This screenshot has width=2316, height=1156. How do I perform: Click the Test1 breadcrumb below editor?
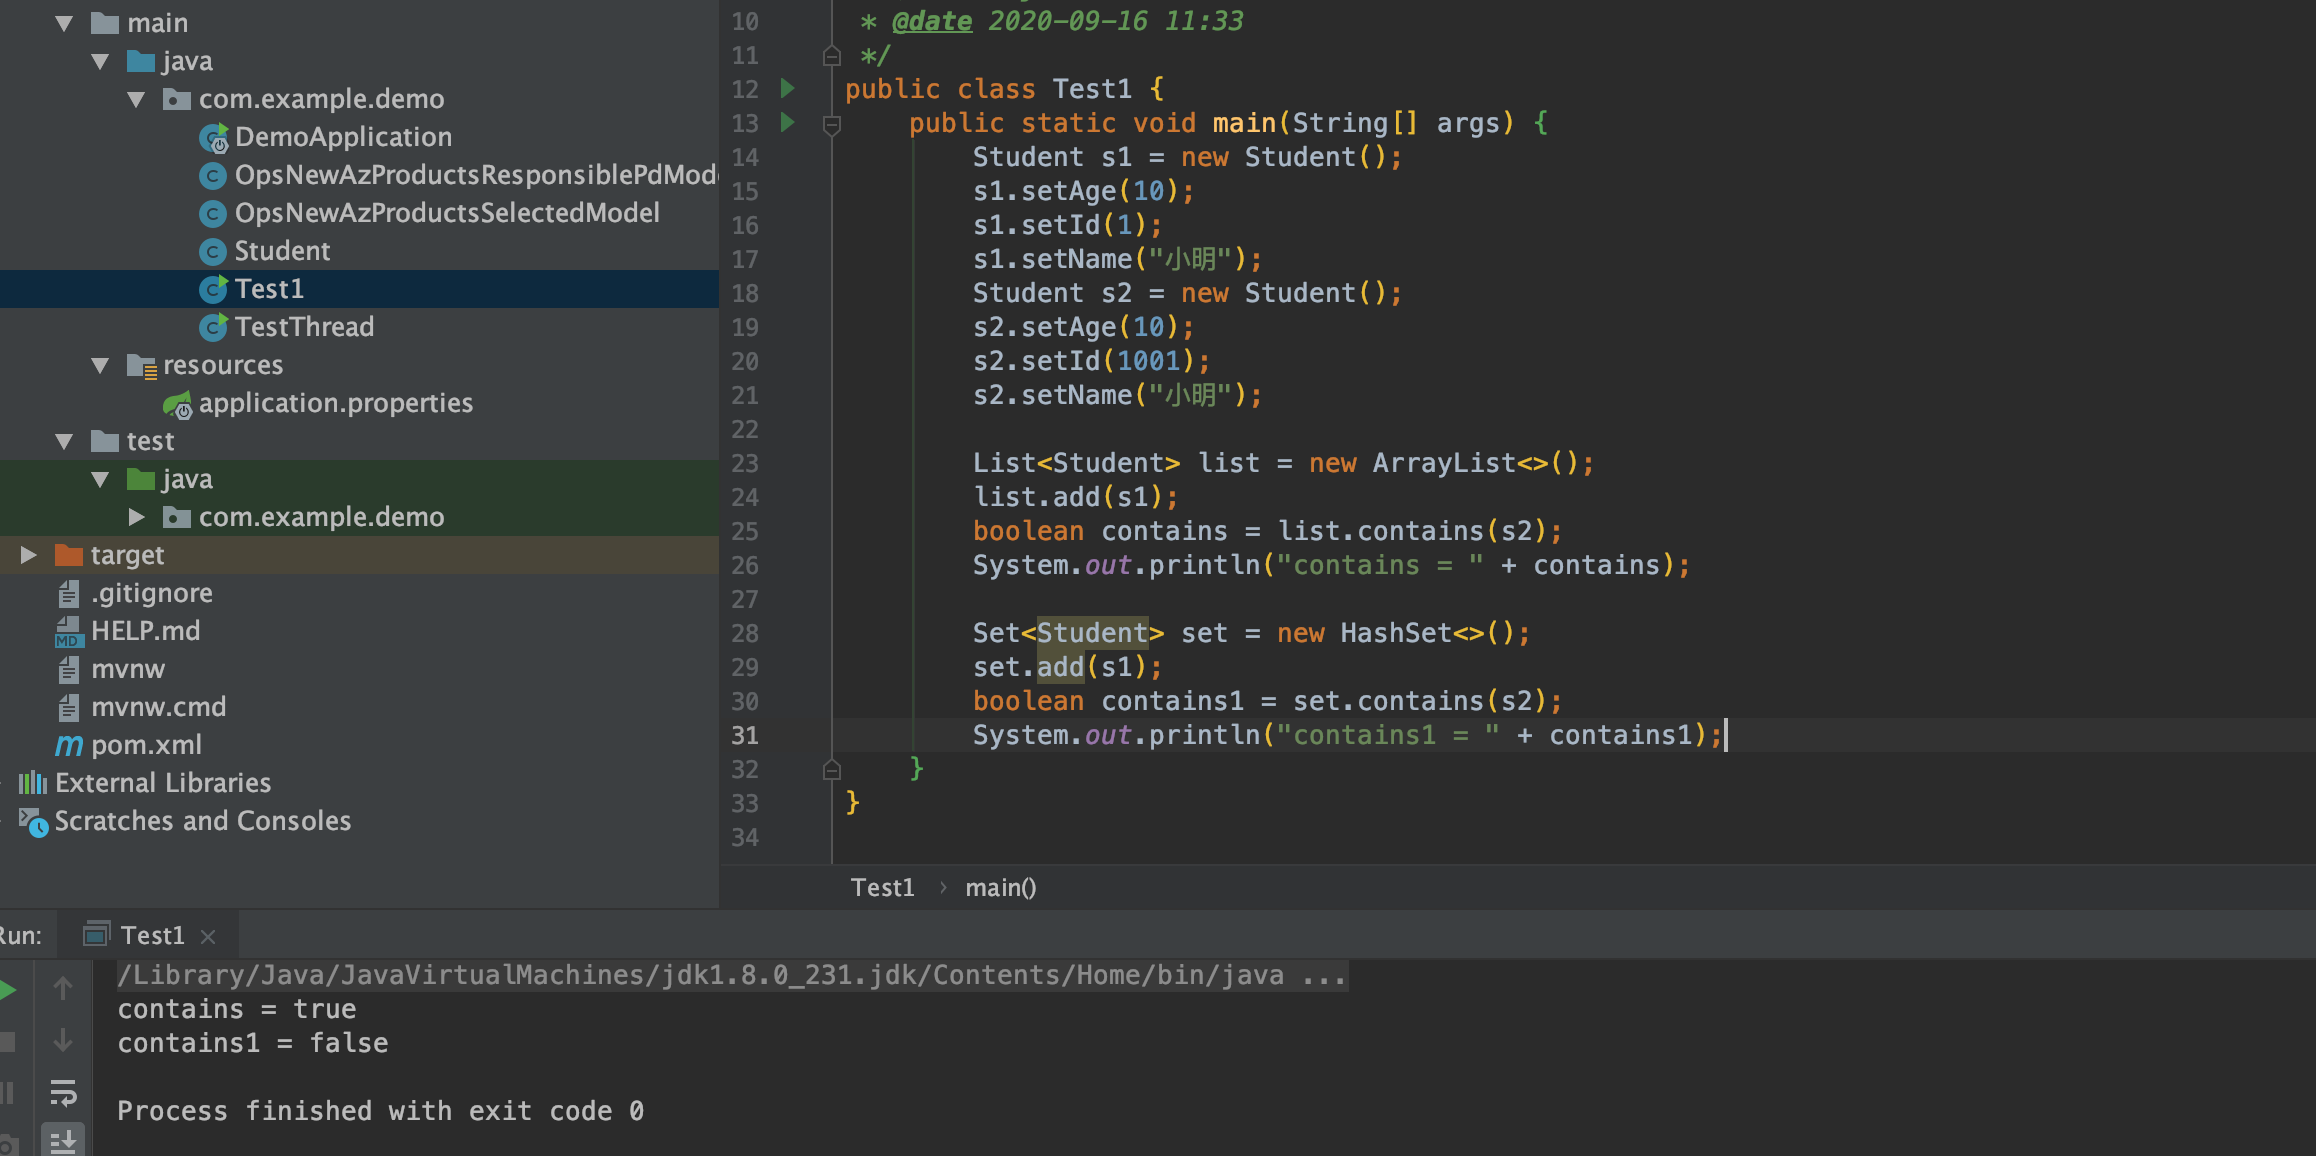click(x=881, y=887)
